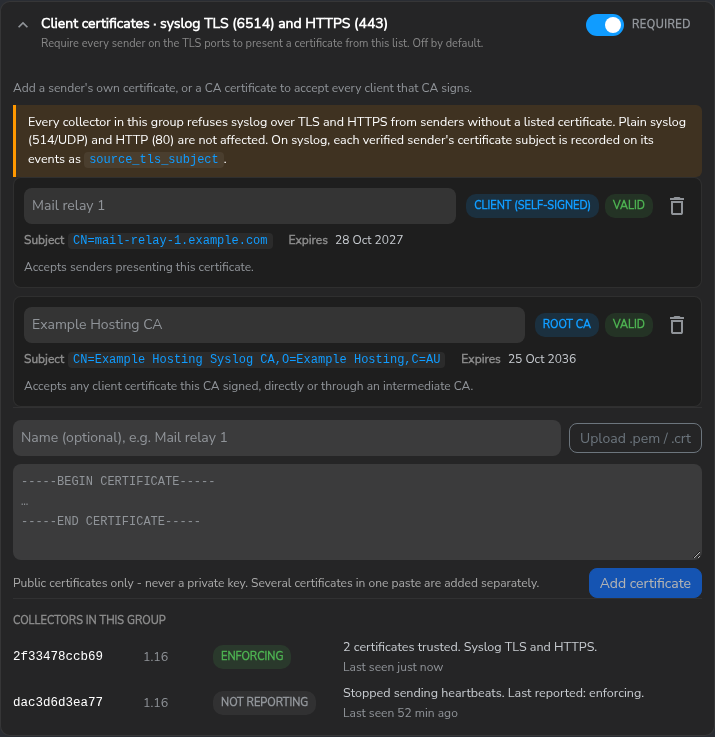This screenshot has height=737, width=715.
Task: Focus the PEM certificate paste textarea
Action: (x=357, y=512)
